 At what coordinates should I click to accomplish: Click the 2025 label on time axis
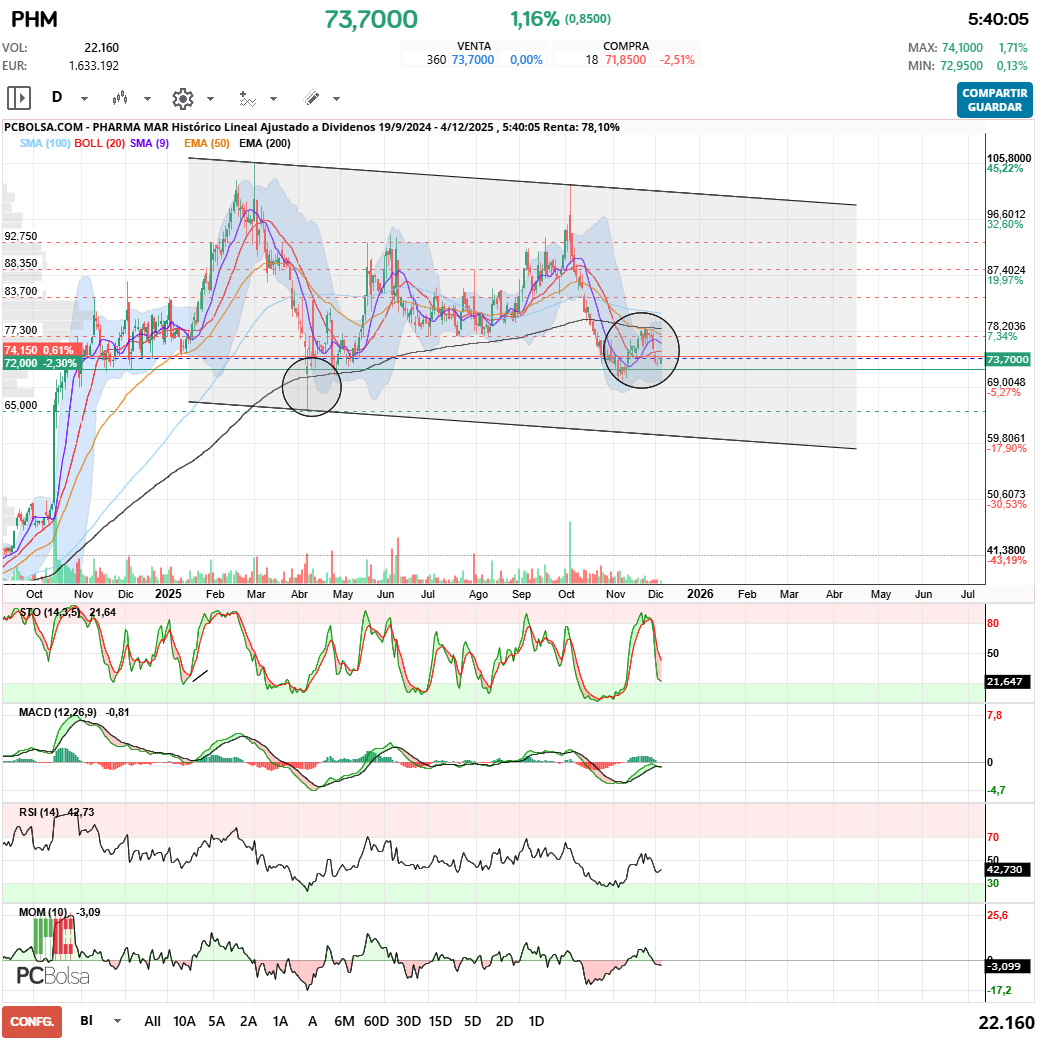point(168,594)
